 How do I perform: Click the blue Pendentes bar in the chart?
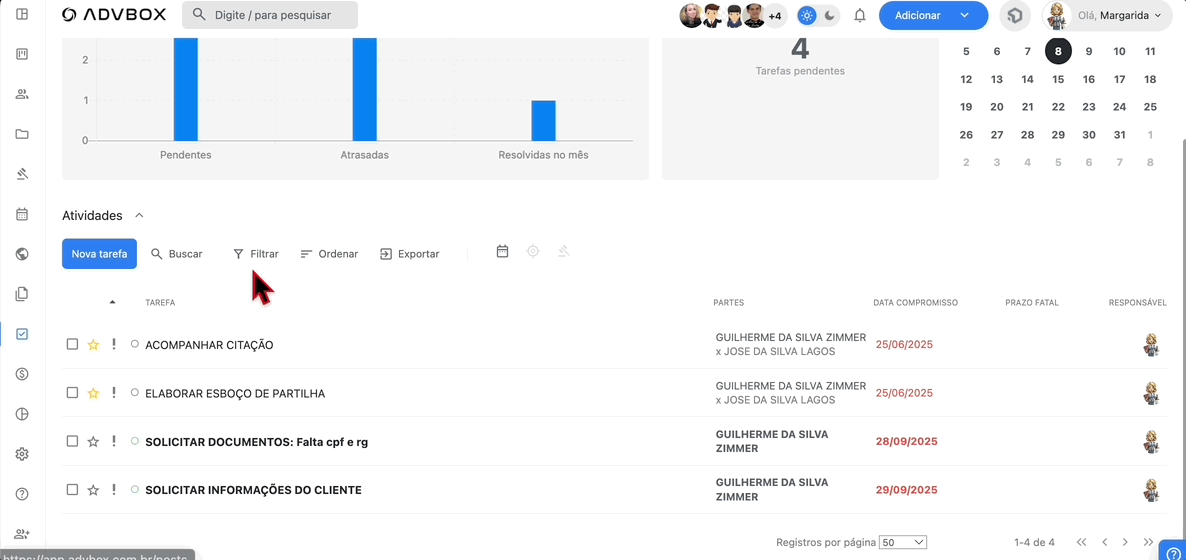(185, 90)
